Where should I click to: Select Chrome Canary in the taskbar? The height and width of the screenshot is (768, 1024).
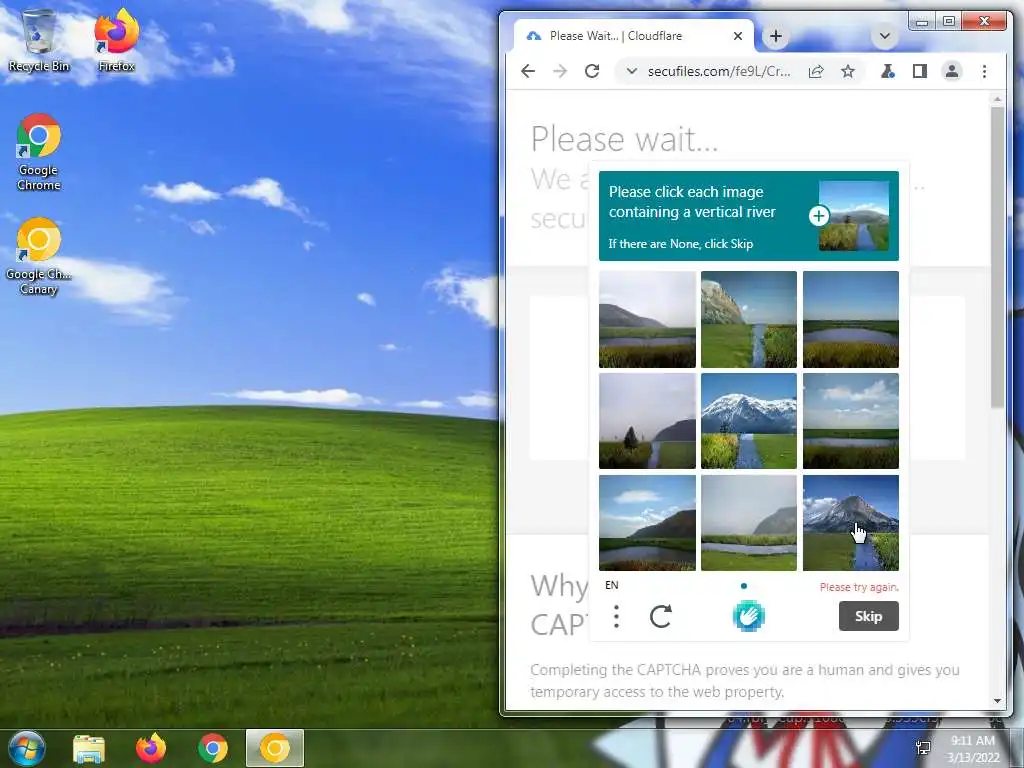click(275, 748)
